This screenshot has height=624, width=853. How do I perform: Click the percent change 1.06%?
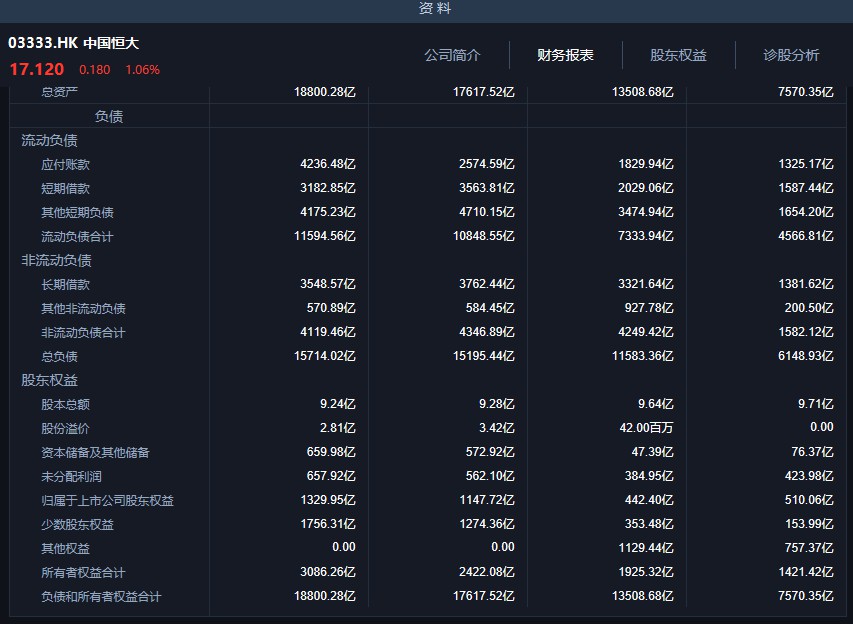[143, 70]
